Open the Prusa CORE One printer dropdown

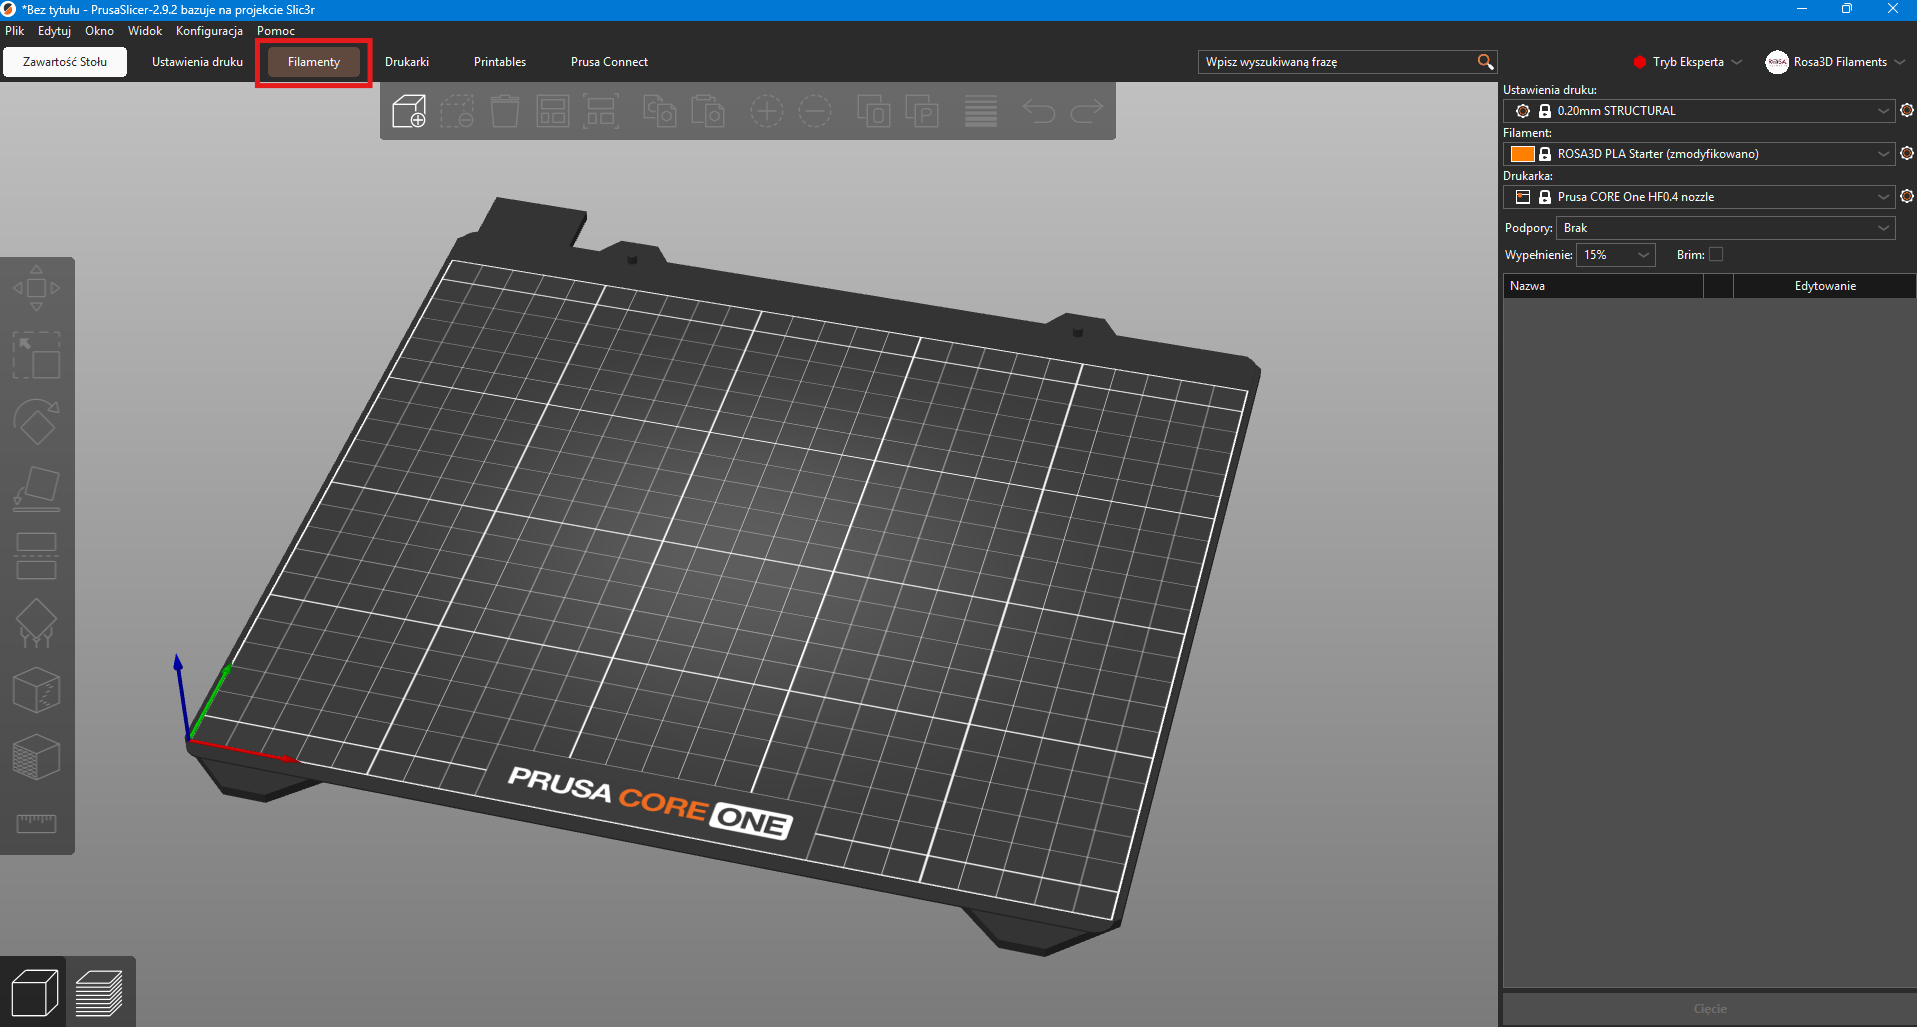(1699, 197)
